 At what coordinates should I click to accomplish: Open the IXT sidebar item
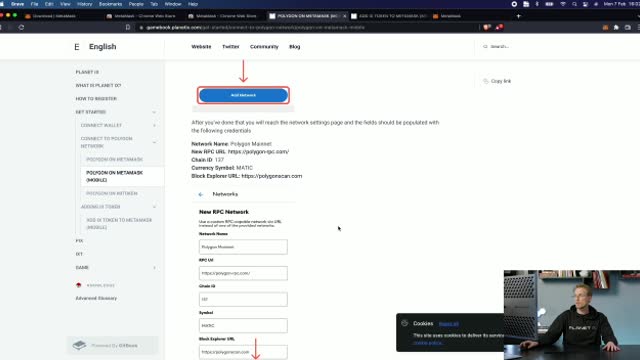(x=79, y=254)
